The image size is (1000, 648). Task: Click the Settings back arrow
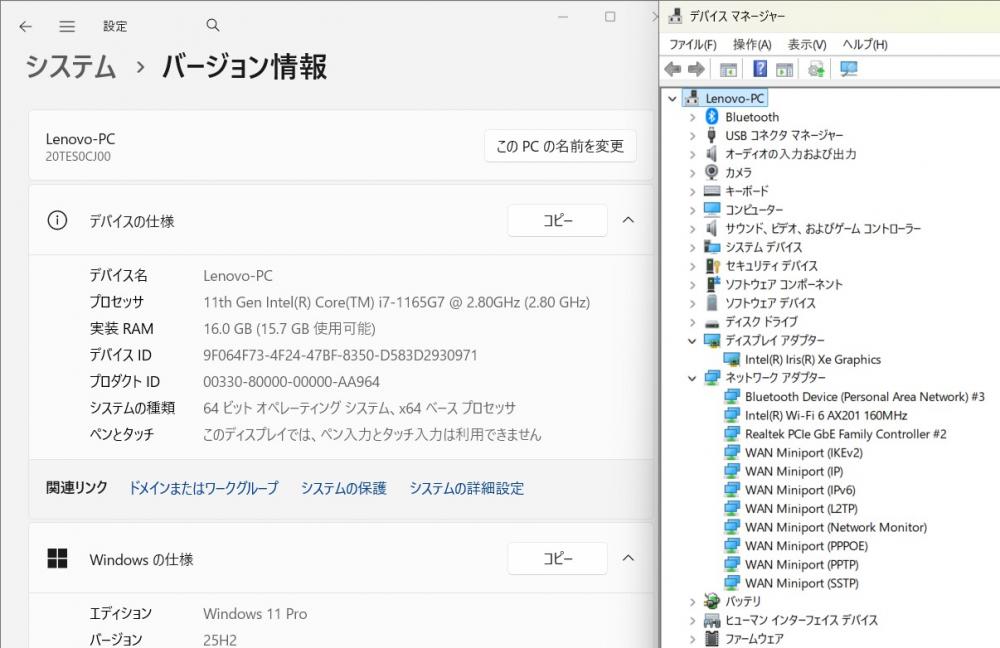coord(25,26)
